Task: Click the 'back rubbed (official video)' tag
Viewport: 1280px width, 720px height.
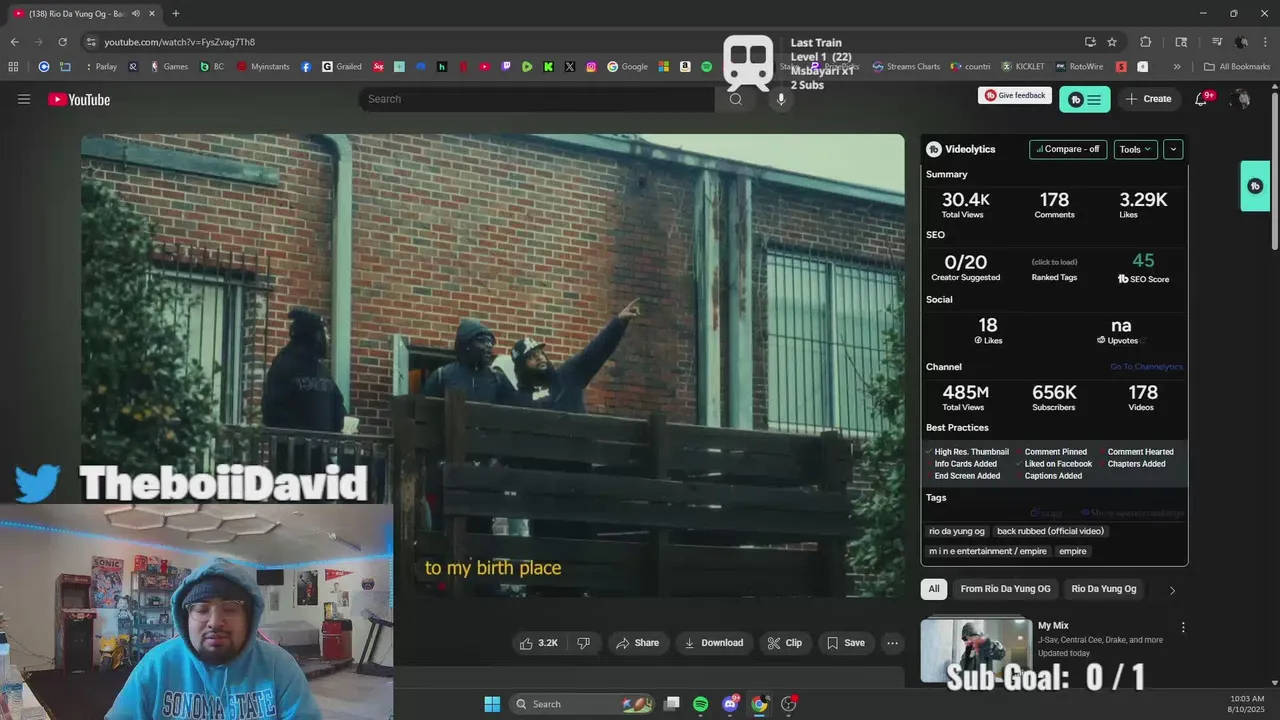Action: 1050,531
